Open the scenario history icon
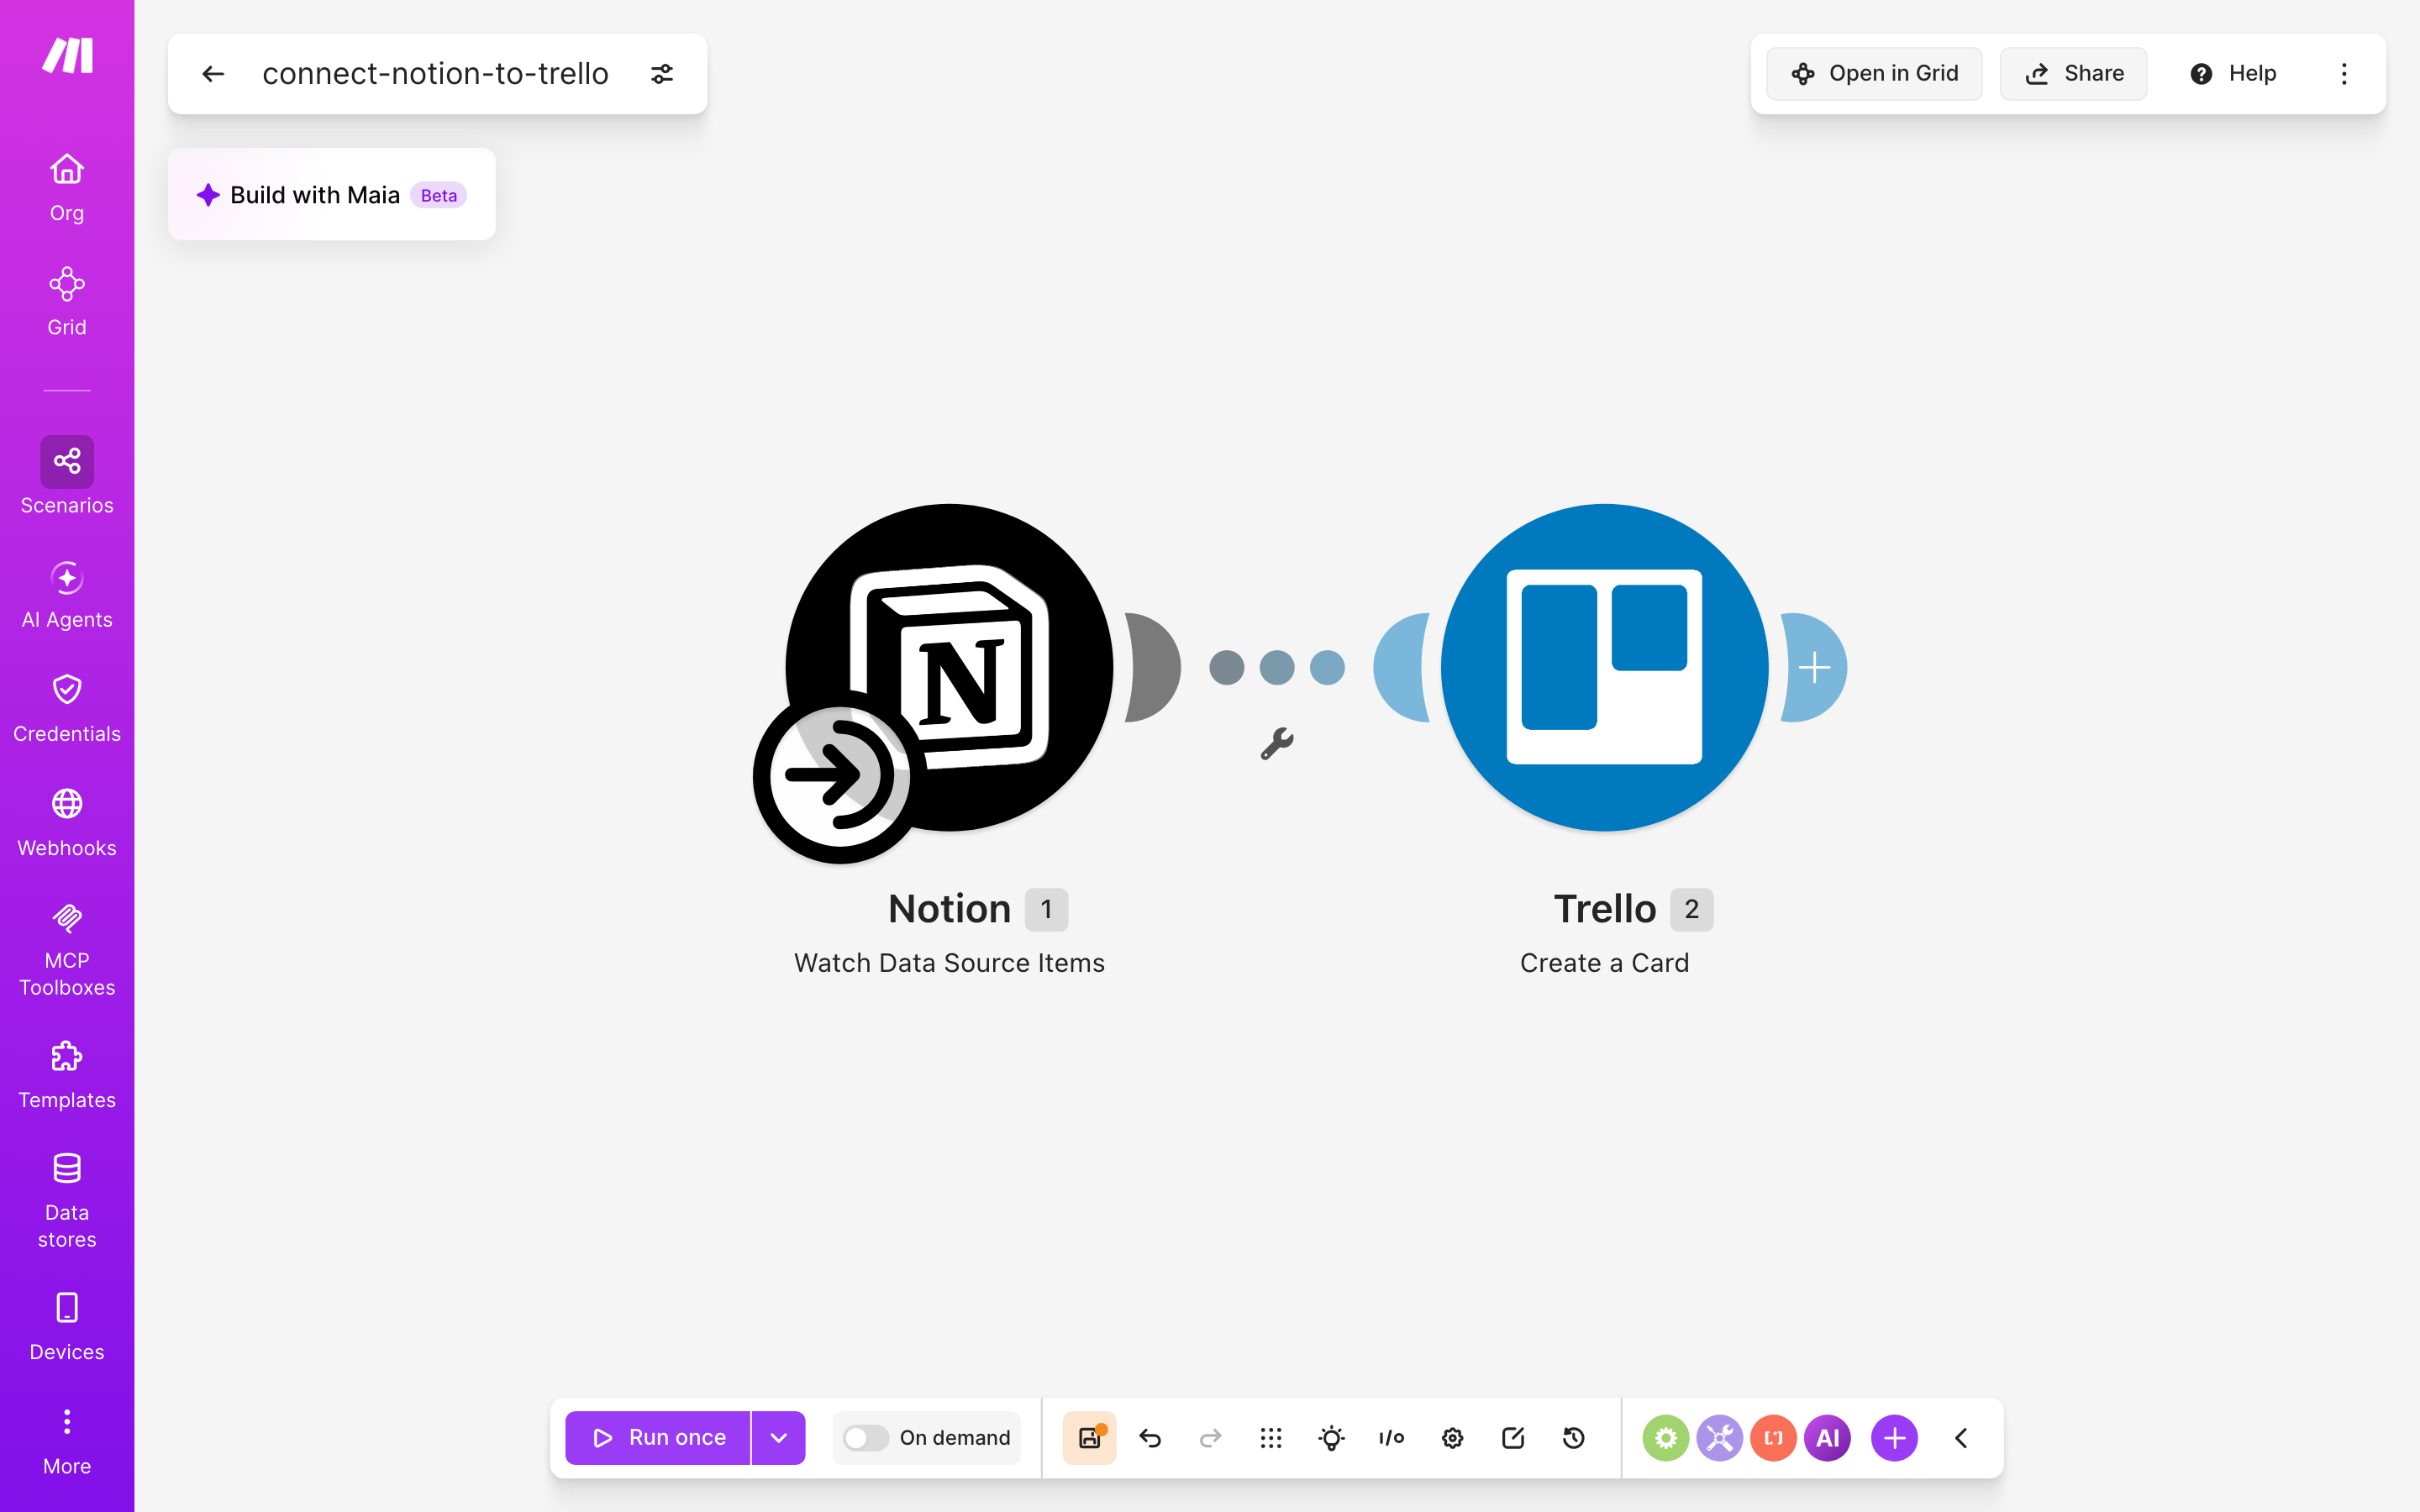The image size is (2420, 1512). pos(1573,1438)
